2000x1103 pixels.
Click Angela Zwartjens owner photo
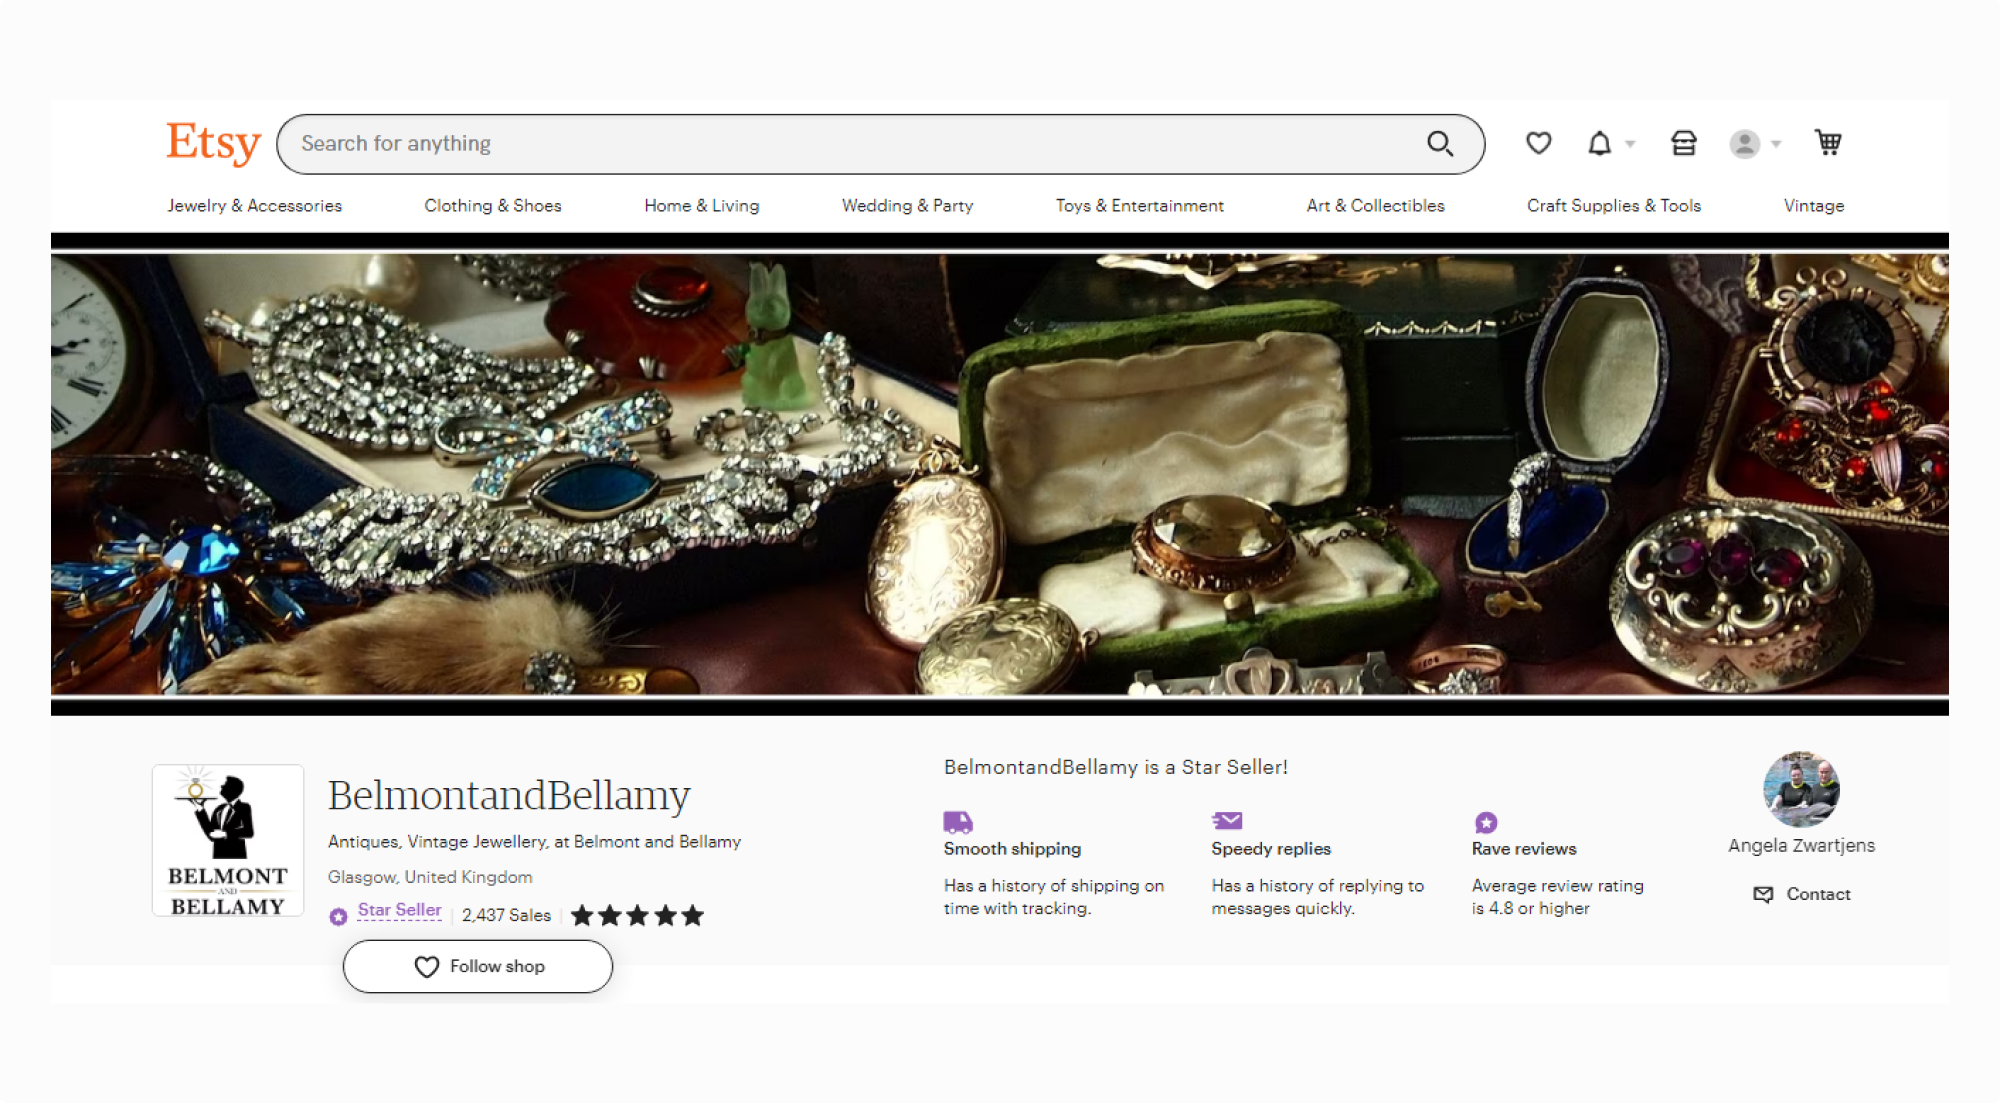1801,789
